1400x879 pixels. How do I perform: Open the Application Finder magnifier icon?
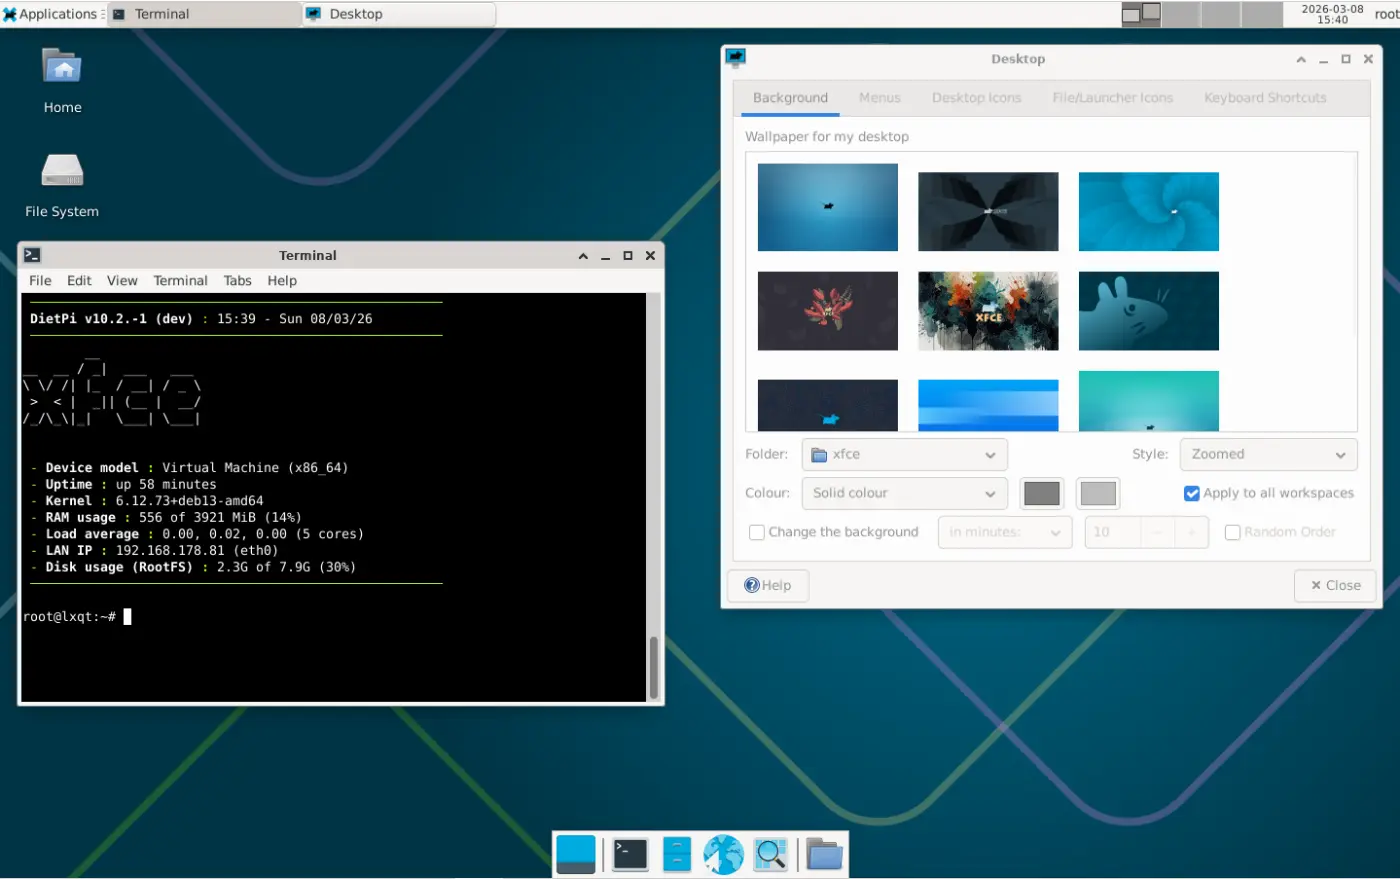coord(770,855)
